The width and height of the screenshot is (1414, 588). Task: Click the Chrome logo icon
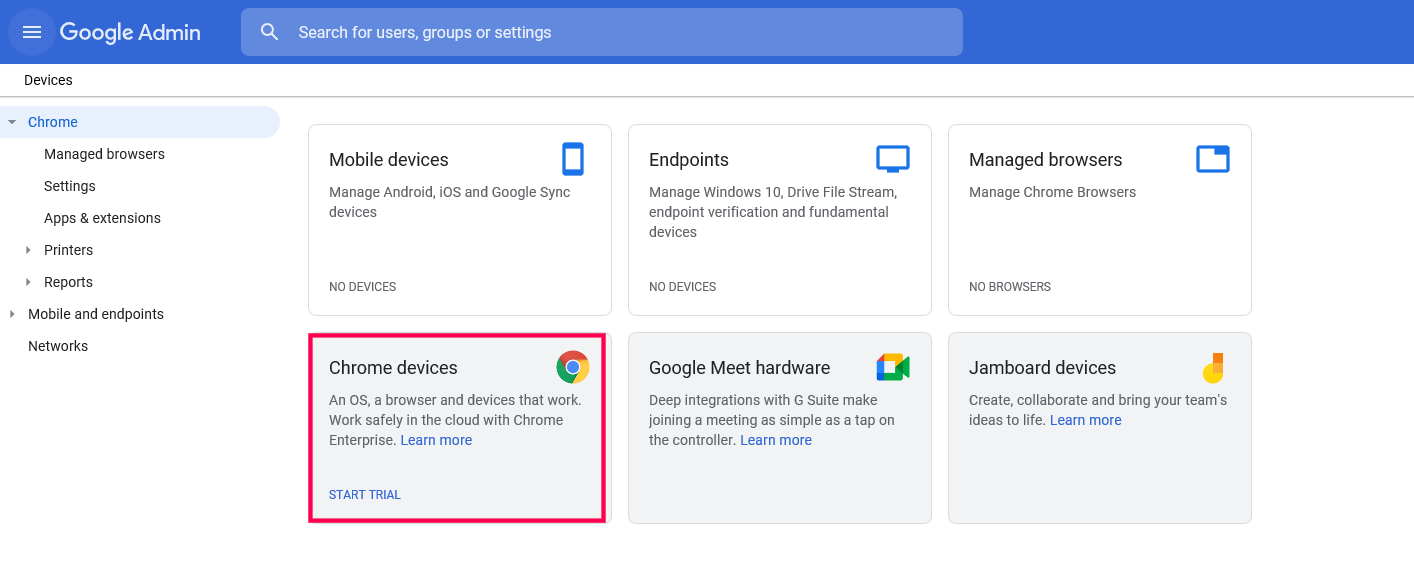[573, 367]
